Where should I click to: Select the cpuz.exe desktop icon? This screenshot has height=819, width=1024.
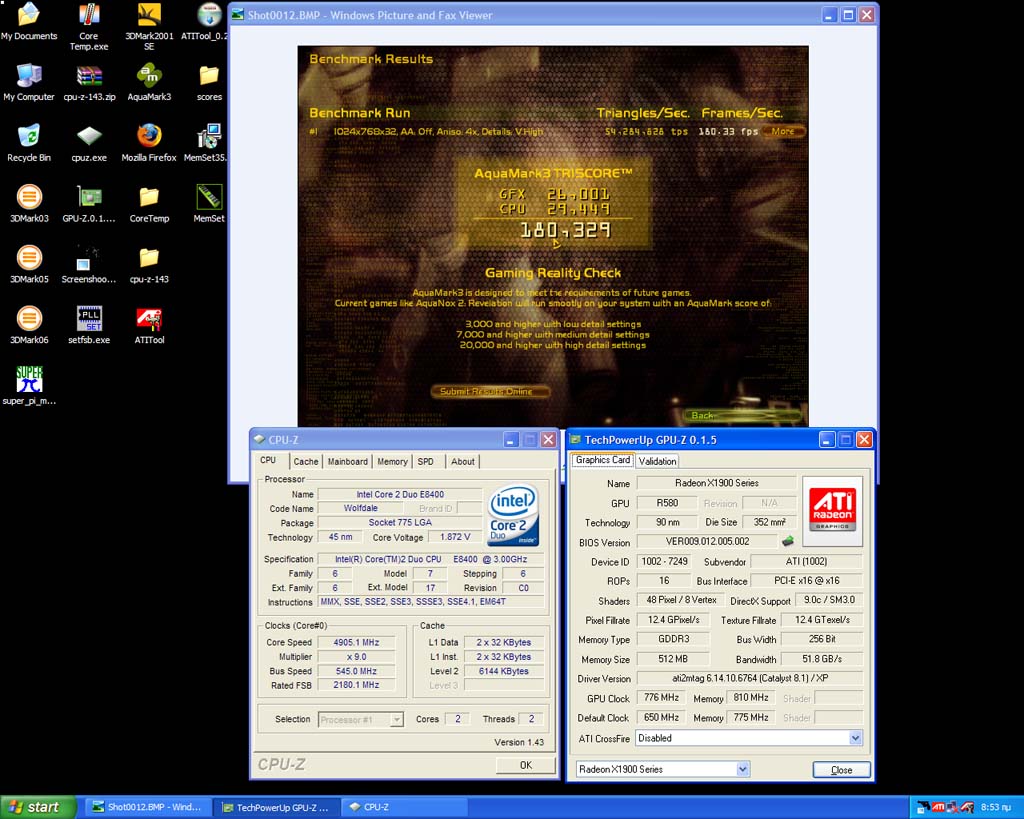tap(89, 143)
